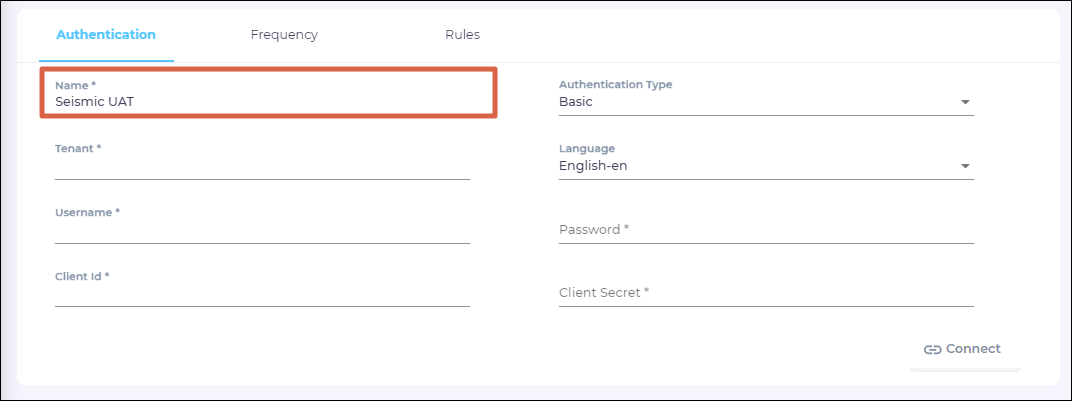Click the Authentication Type label

point(615,85)
